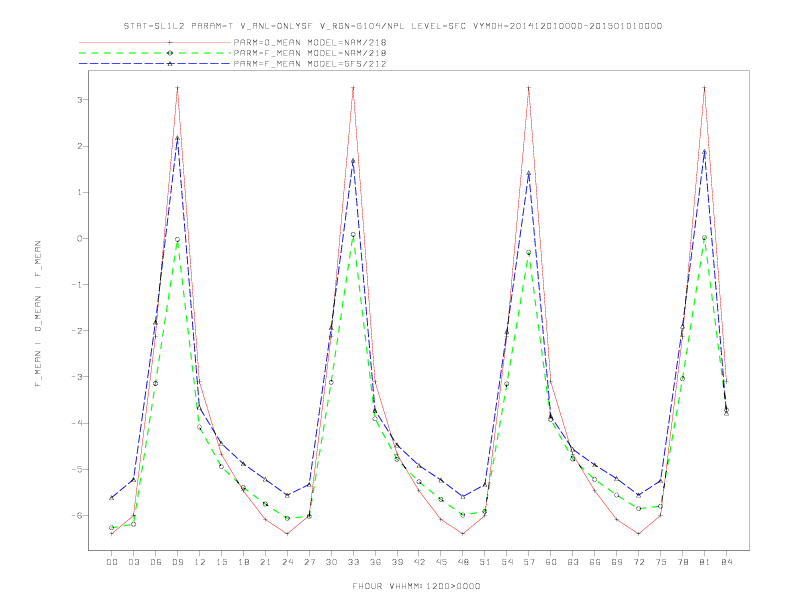Screen dimensions: 792x612
Task: Click the blue dashed legend line sample
Action: click(155, 64)
